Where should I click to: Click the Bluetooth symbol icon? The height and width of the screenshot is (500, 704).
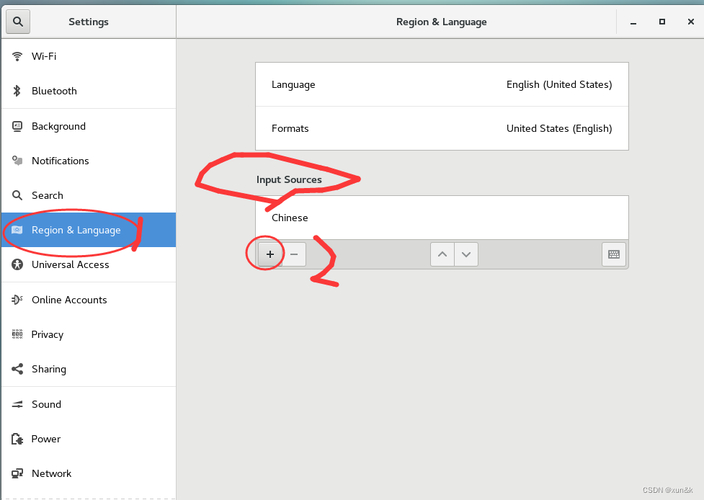[x=17, y=91]
